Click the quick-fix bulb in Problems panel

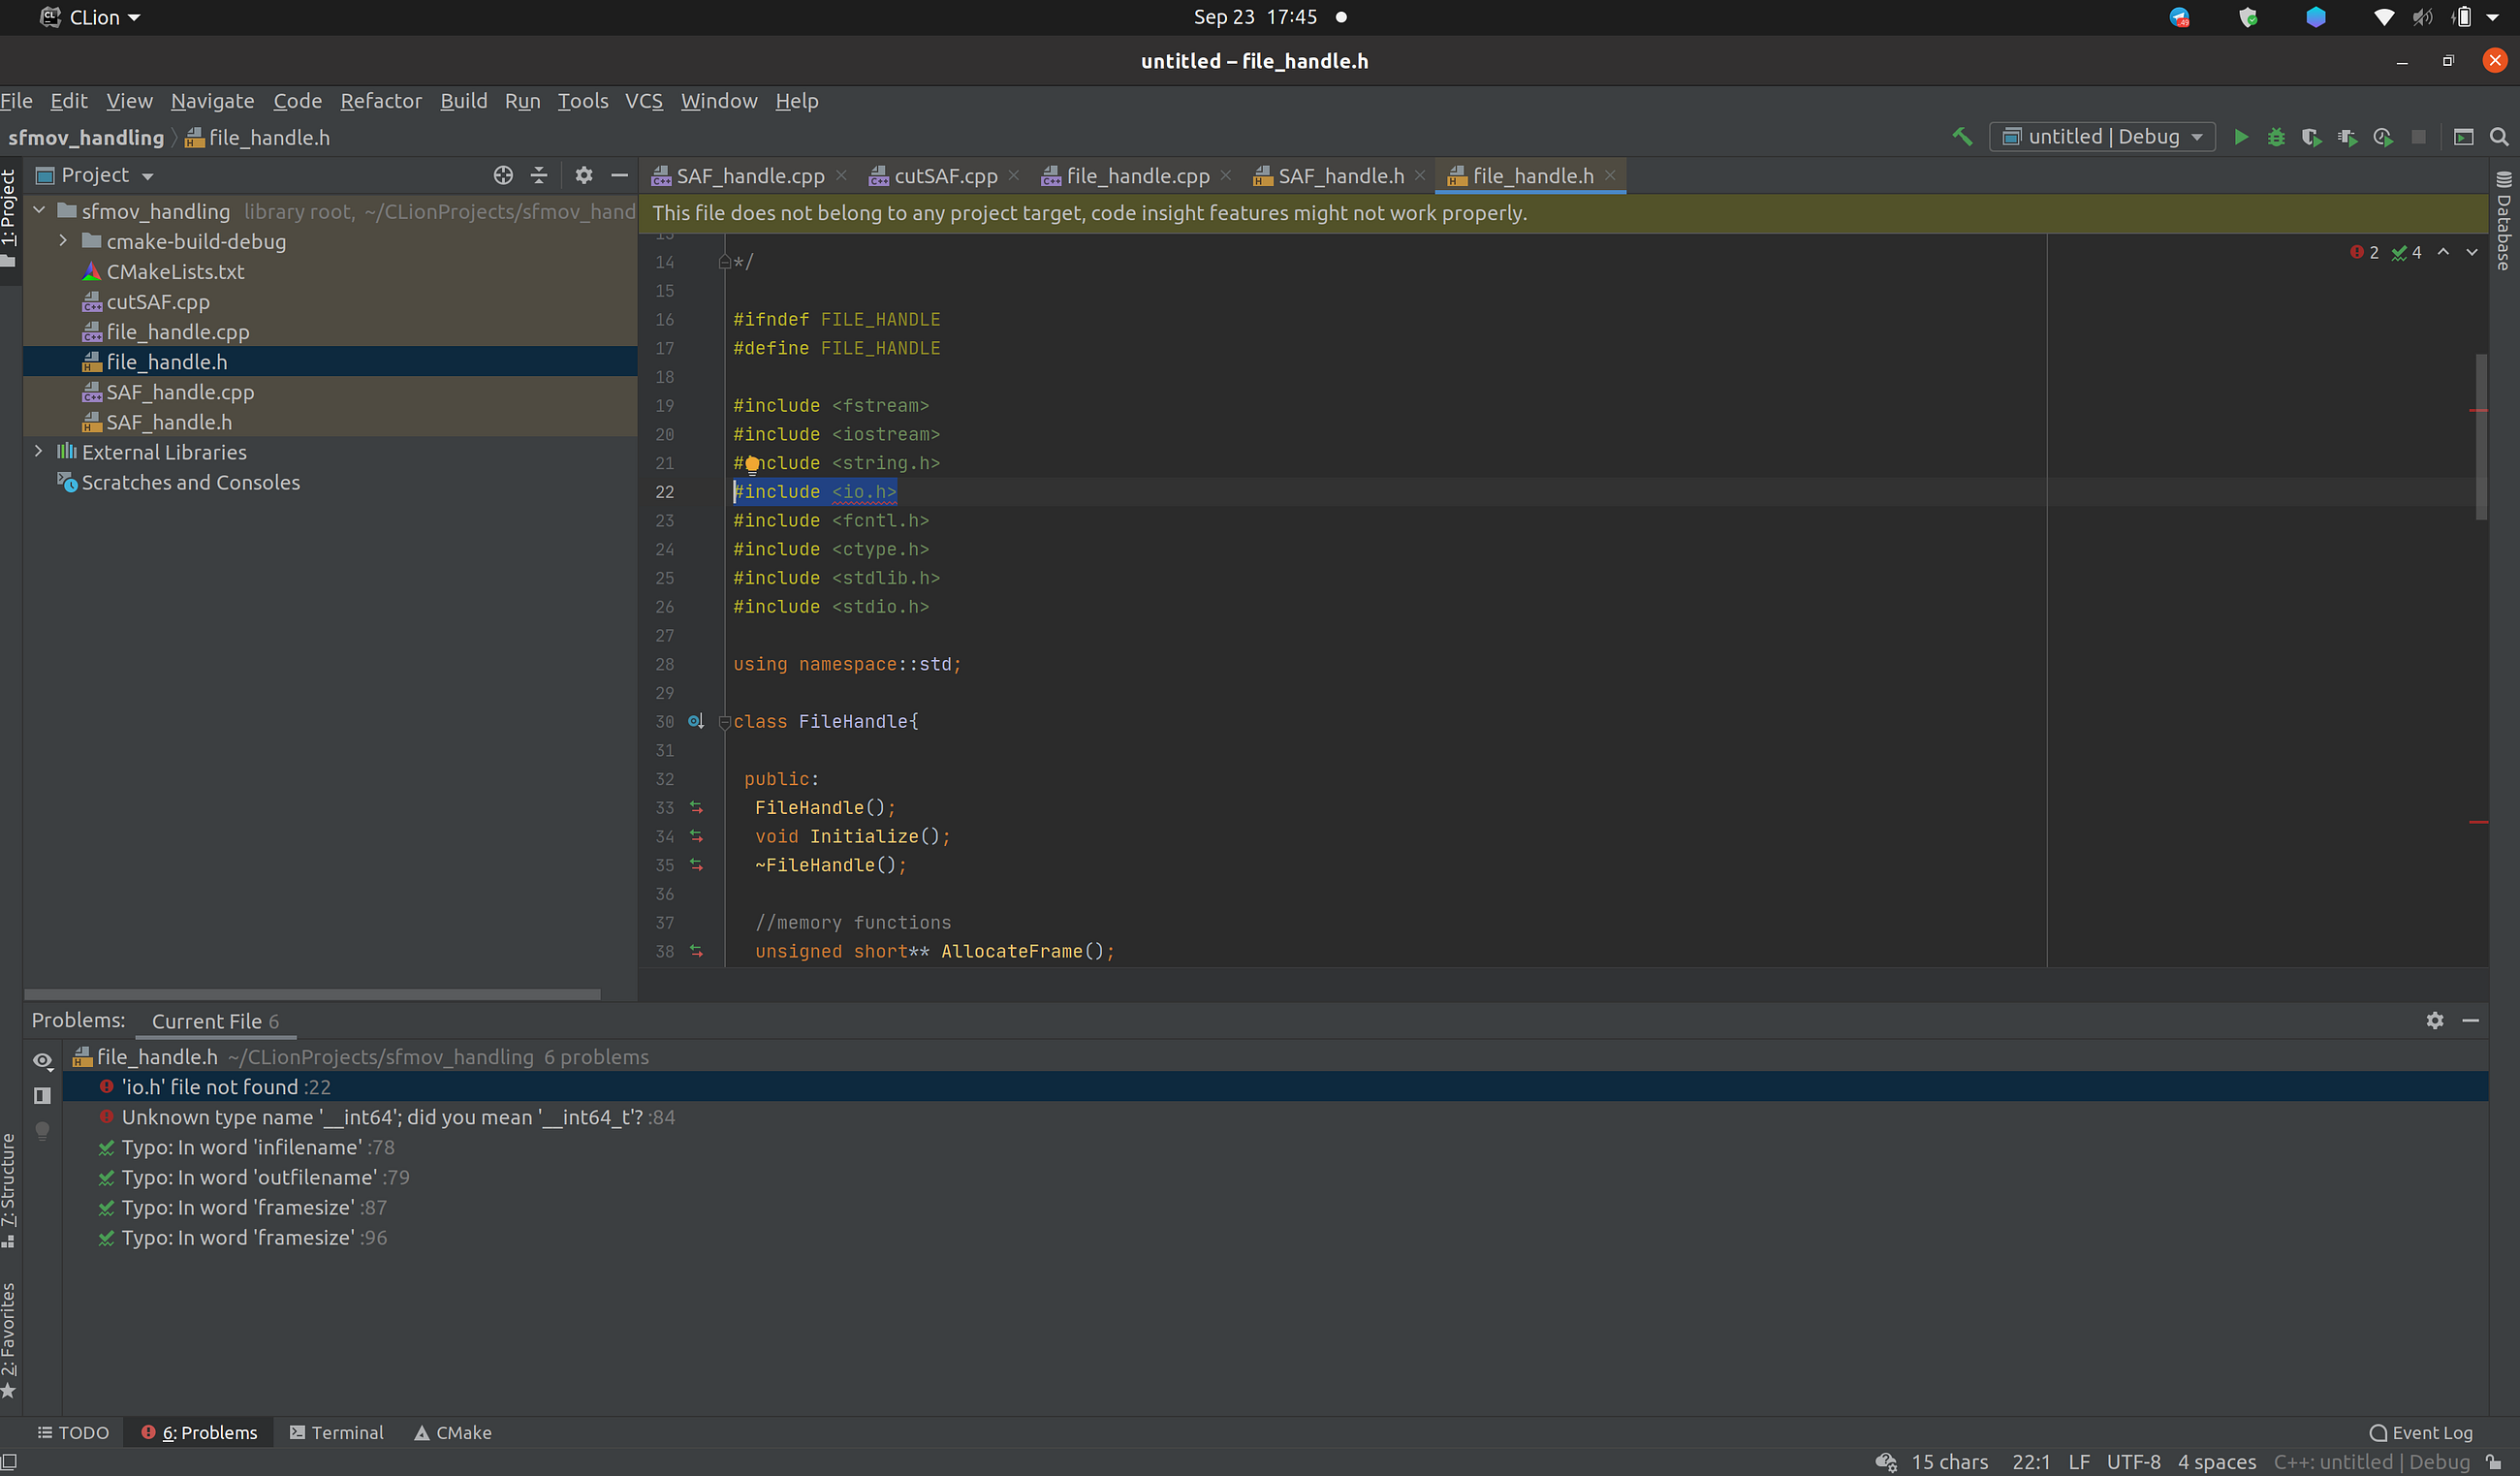(42, 1130)
